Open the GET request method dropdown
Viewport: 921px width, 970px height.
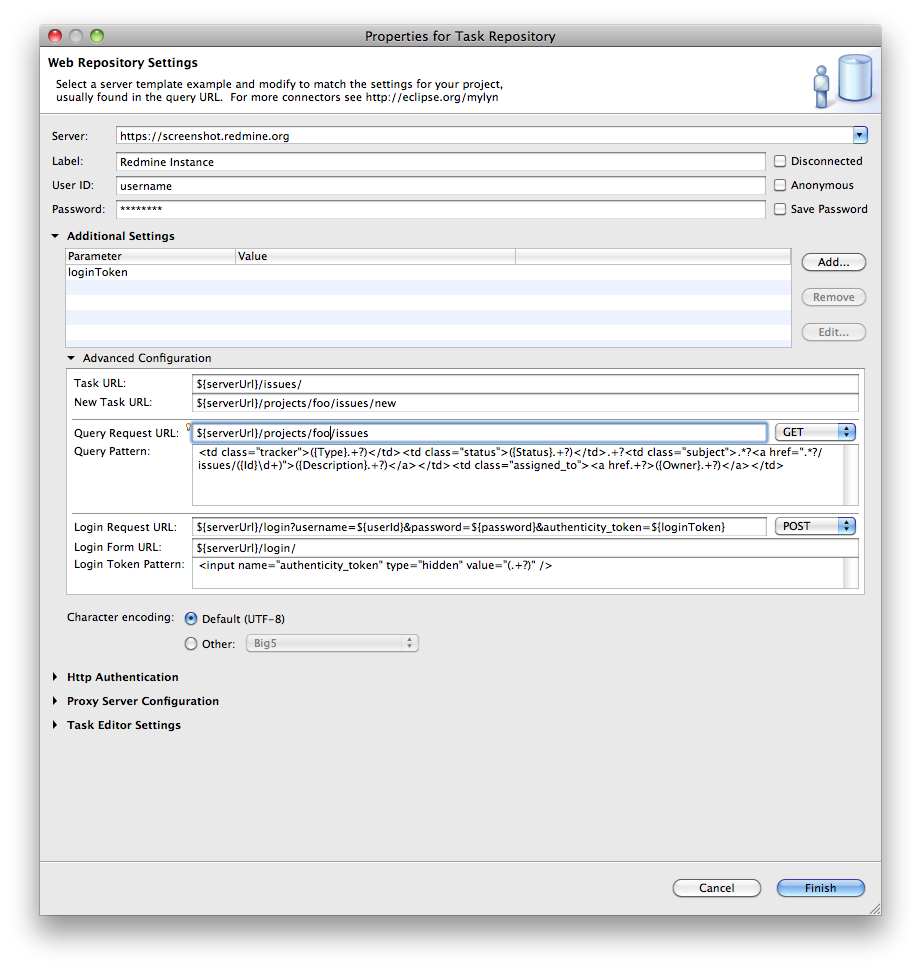815,432
